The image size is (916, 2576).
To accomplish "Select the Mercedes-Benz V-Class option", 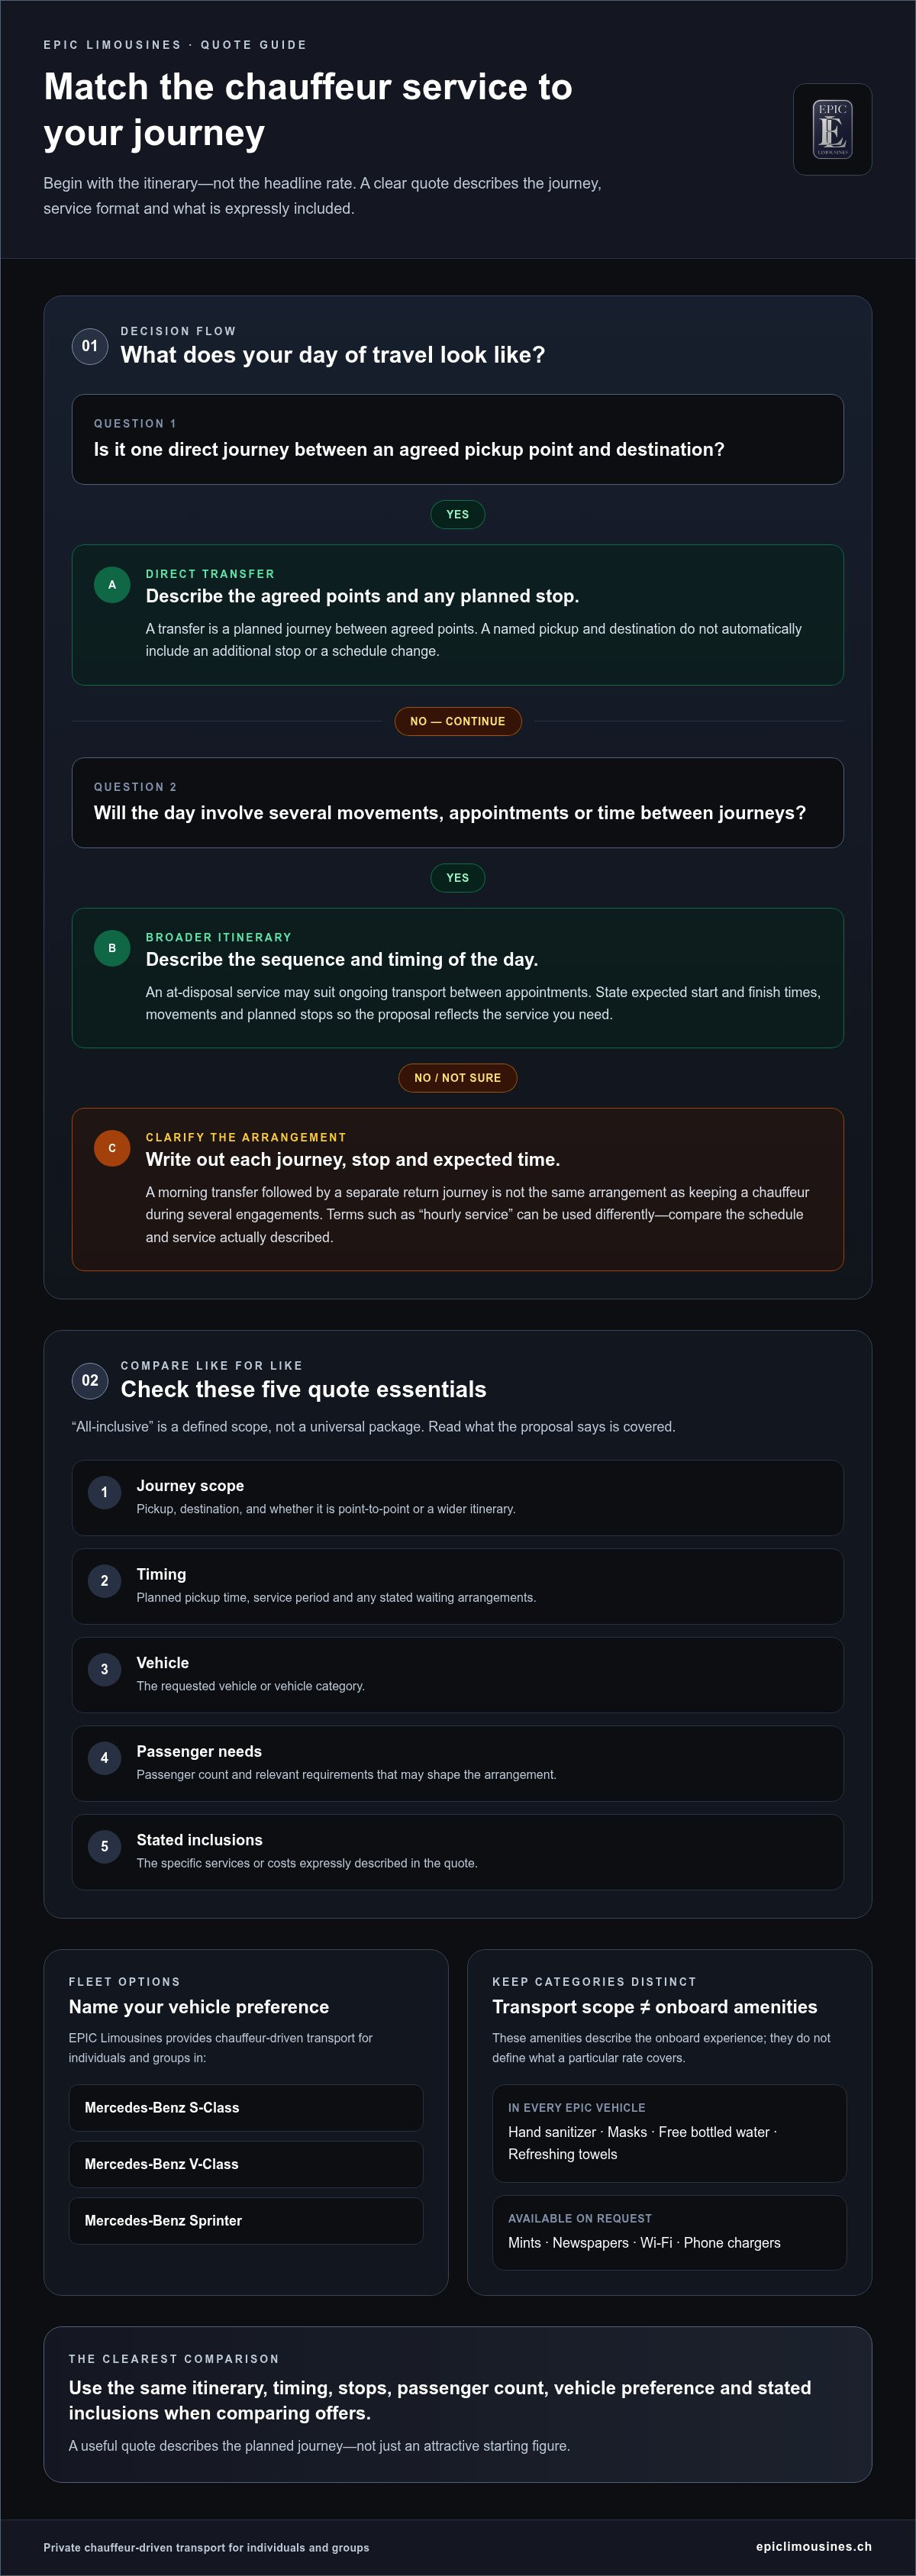I will click(246, 2164).
